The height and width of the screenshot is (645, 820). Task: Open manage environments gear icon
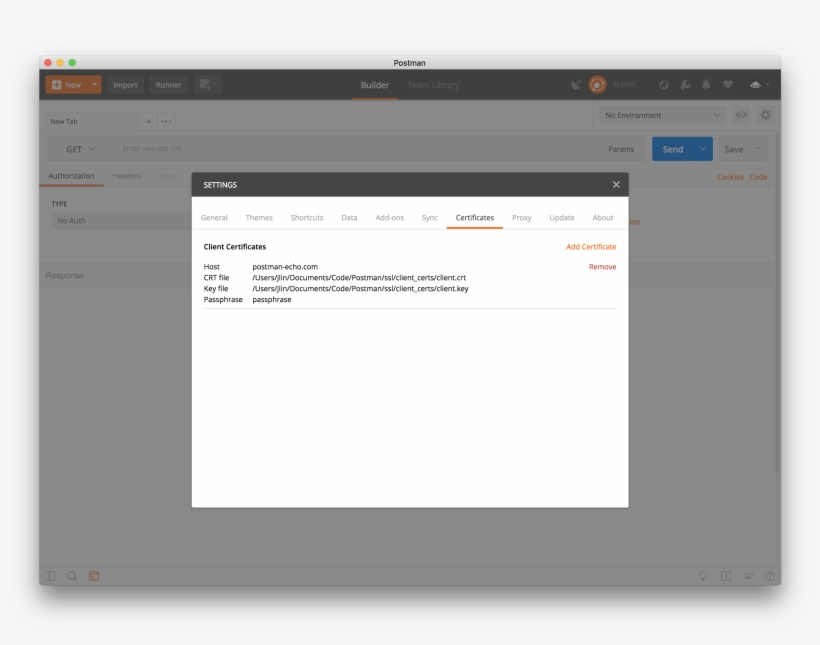coord(766,115)
